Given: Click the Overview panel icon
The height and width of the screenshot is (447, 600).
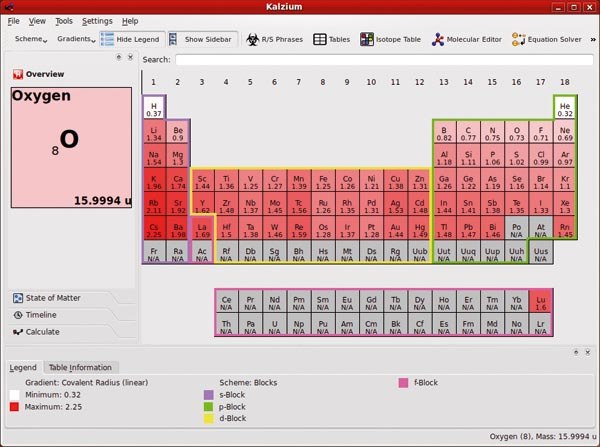Looking at the screenshot, I should pos(18,74).
